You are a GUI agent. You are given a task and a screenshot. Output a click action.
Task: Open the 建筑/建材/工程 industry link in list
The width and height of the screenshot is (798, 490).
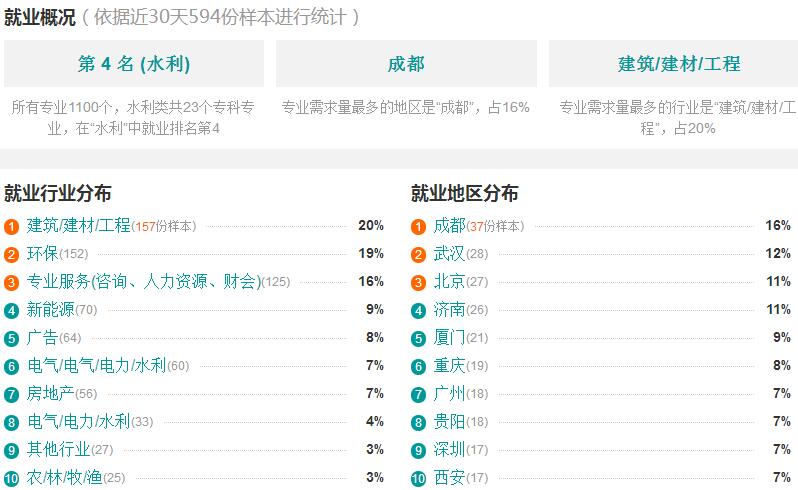coord(78,225)
